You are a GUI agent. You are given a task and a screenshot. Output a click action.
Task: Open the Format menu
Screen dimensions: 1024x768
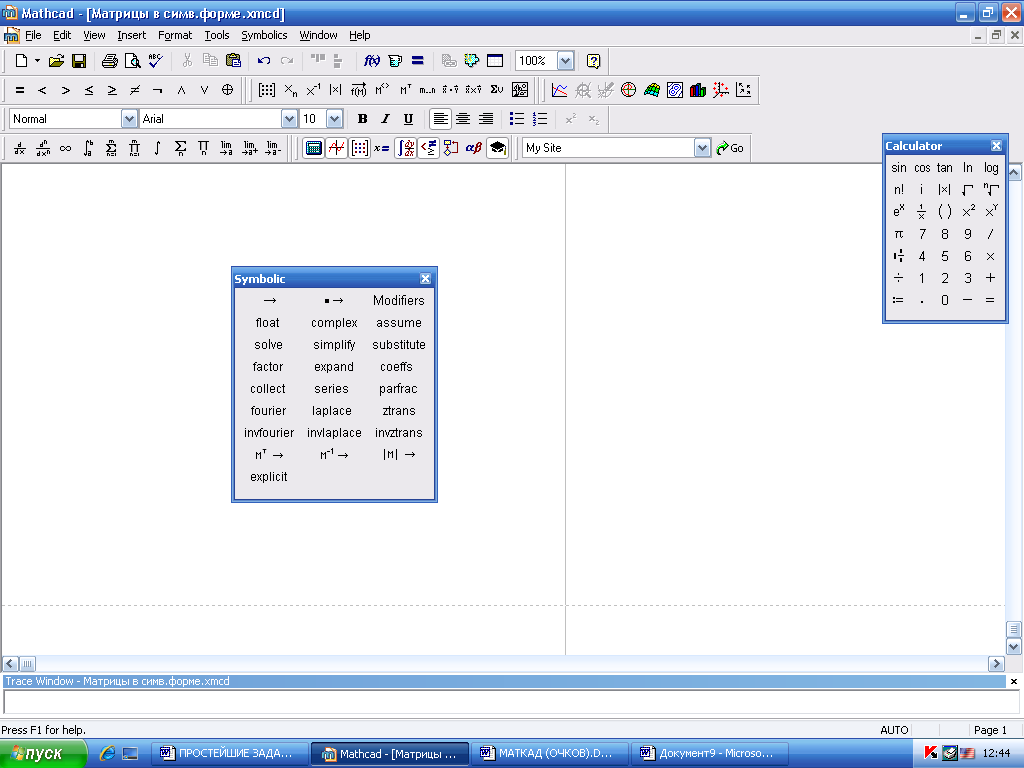(x=175, y=35)
